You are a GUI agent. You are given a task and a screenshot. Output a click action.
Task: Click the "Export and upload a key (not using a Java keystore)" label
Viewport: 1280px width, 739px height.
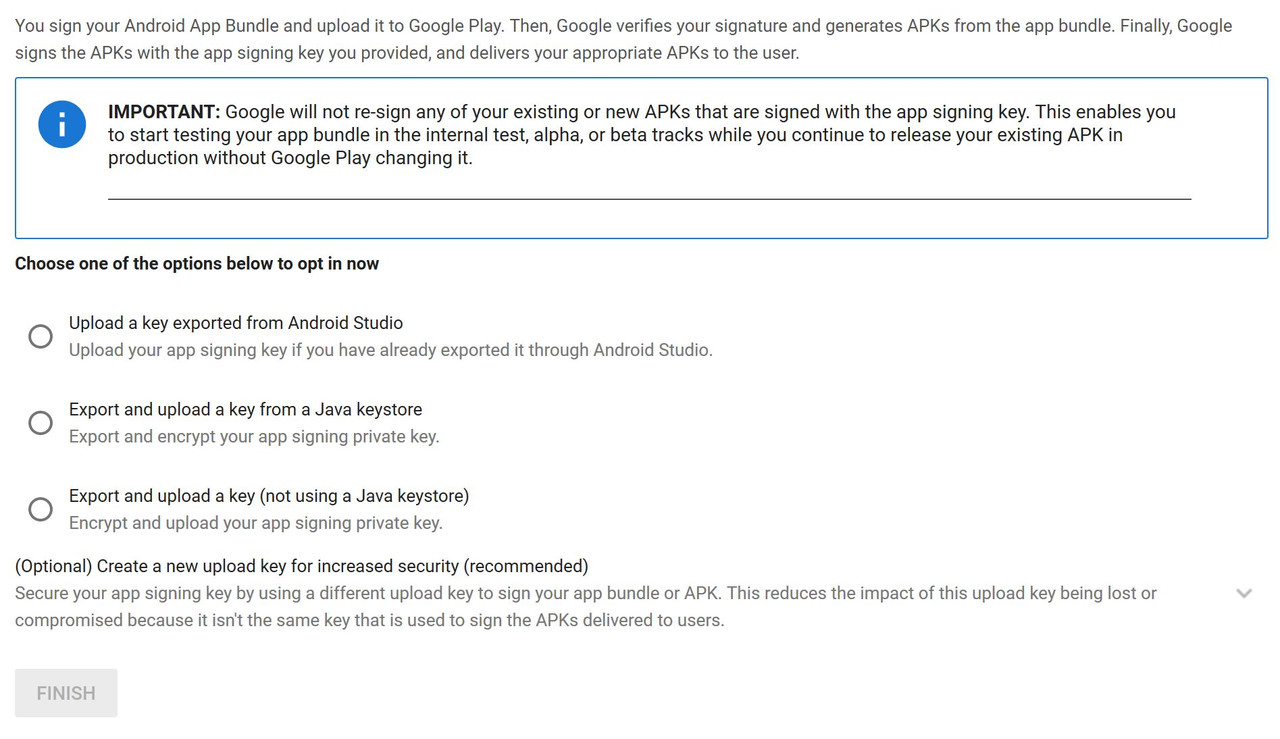(x=268, y=496)
